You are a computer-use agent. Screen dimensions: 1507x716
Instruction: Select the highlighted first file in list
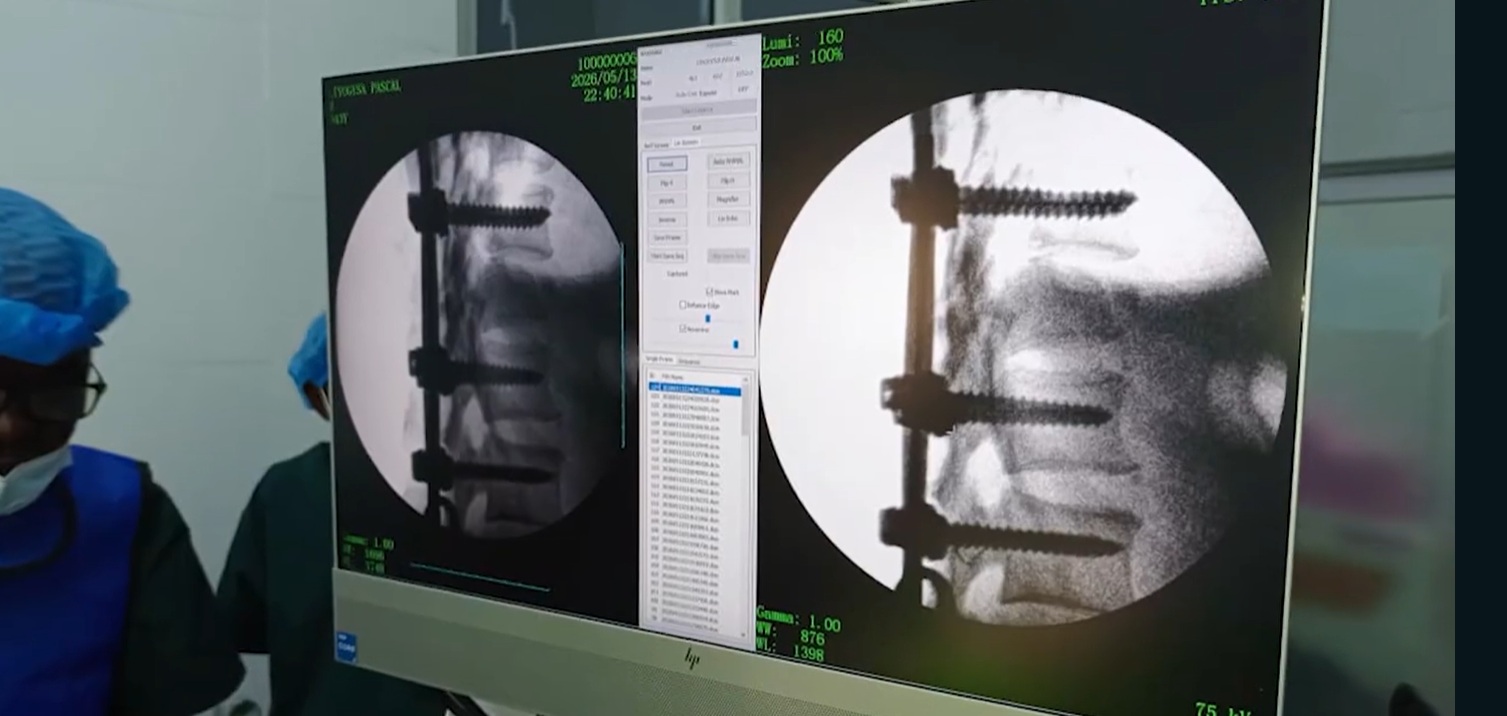(x=696, y=389)
